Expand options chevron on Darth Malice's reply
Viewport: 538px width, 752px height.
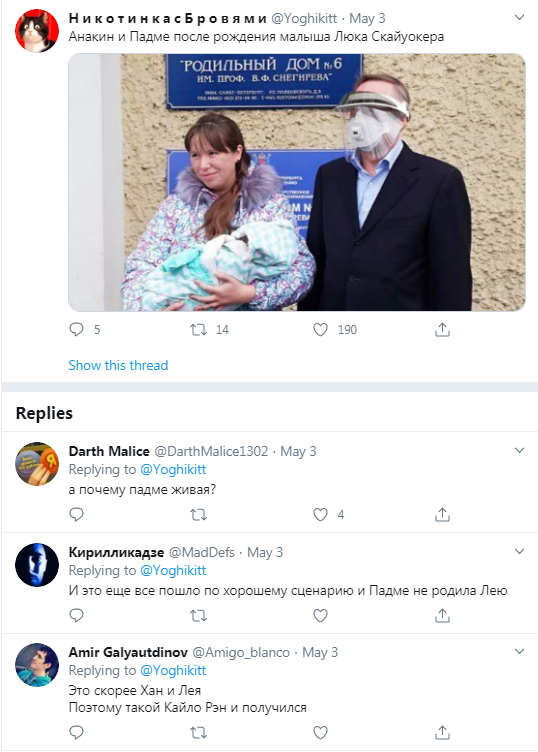[519, 450]
